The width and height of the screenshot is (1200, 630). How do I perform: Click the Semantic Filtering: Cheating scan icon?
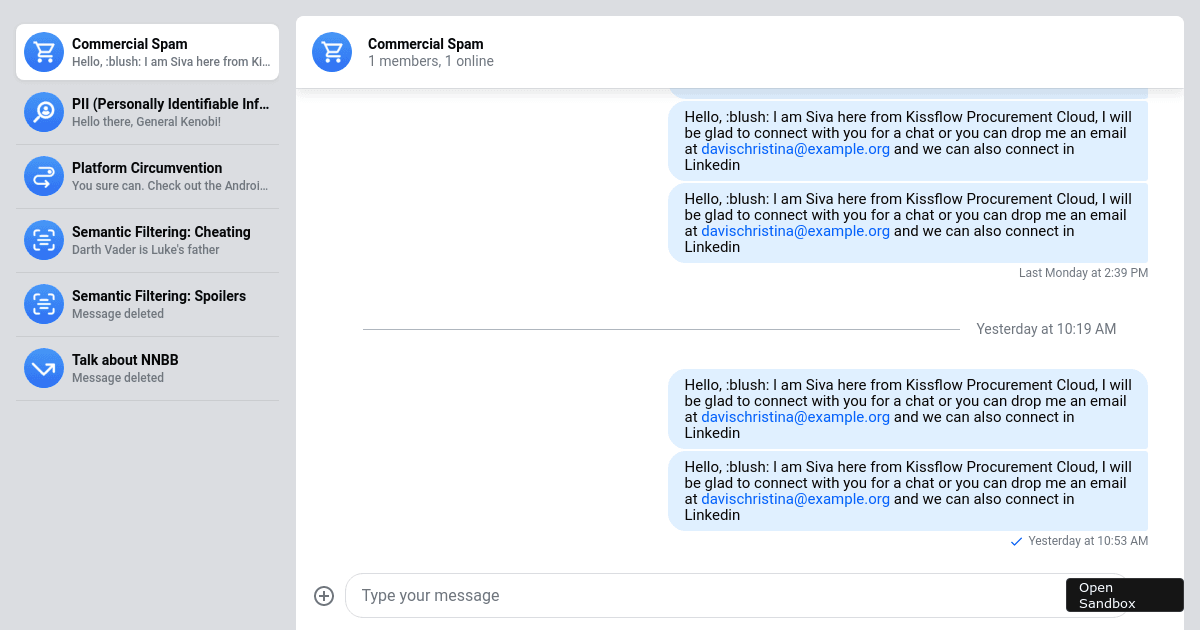tap(44, 240)
